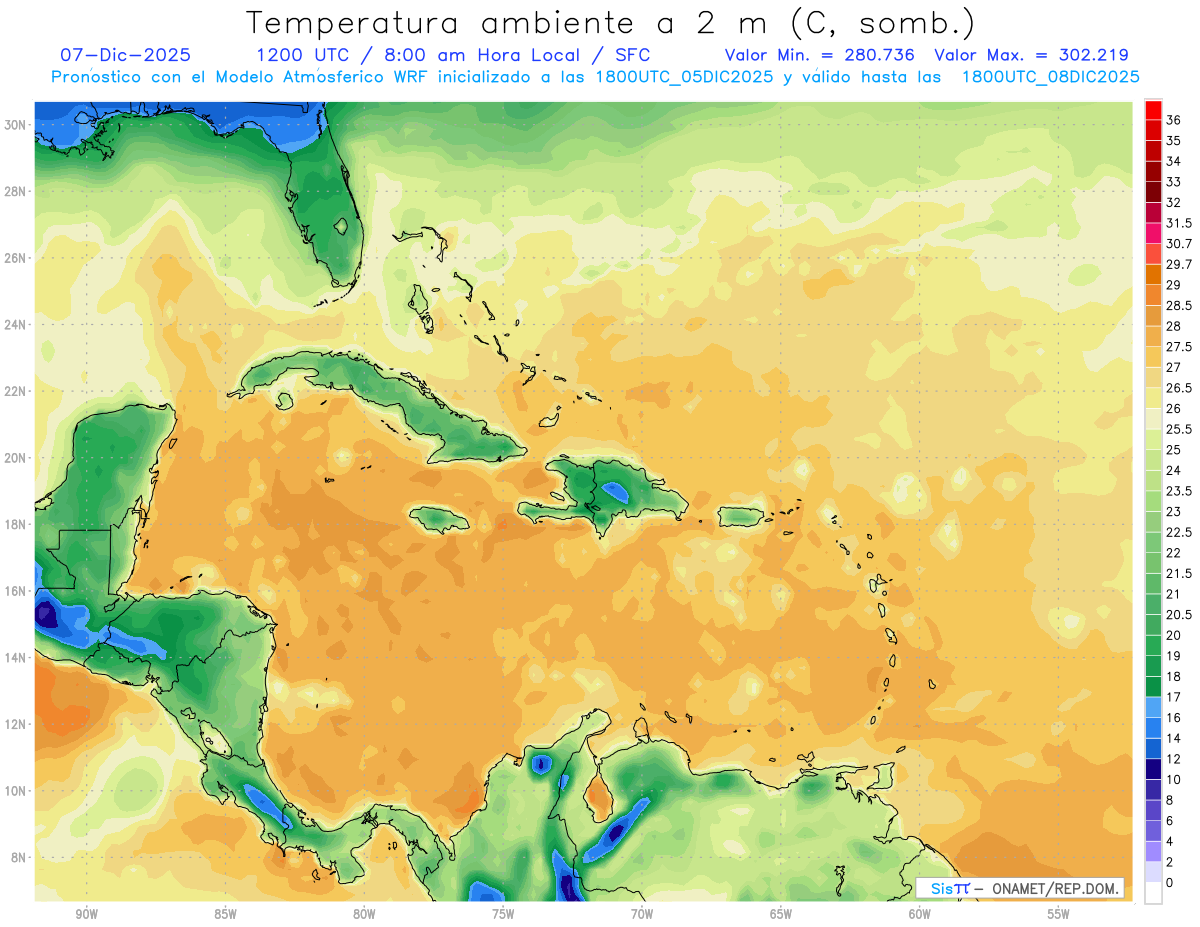Click the white swatch below 0 on colorbar
Image resolution: width=1200 pixels, height=927 pixels.
pyautogui.click(x=1154, y=893)
